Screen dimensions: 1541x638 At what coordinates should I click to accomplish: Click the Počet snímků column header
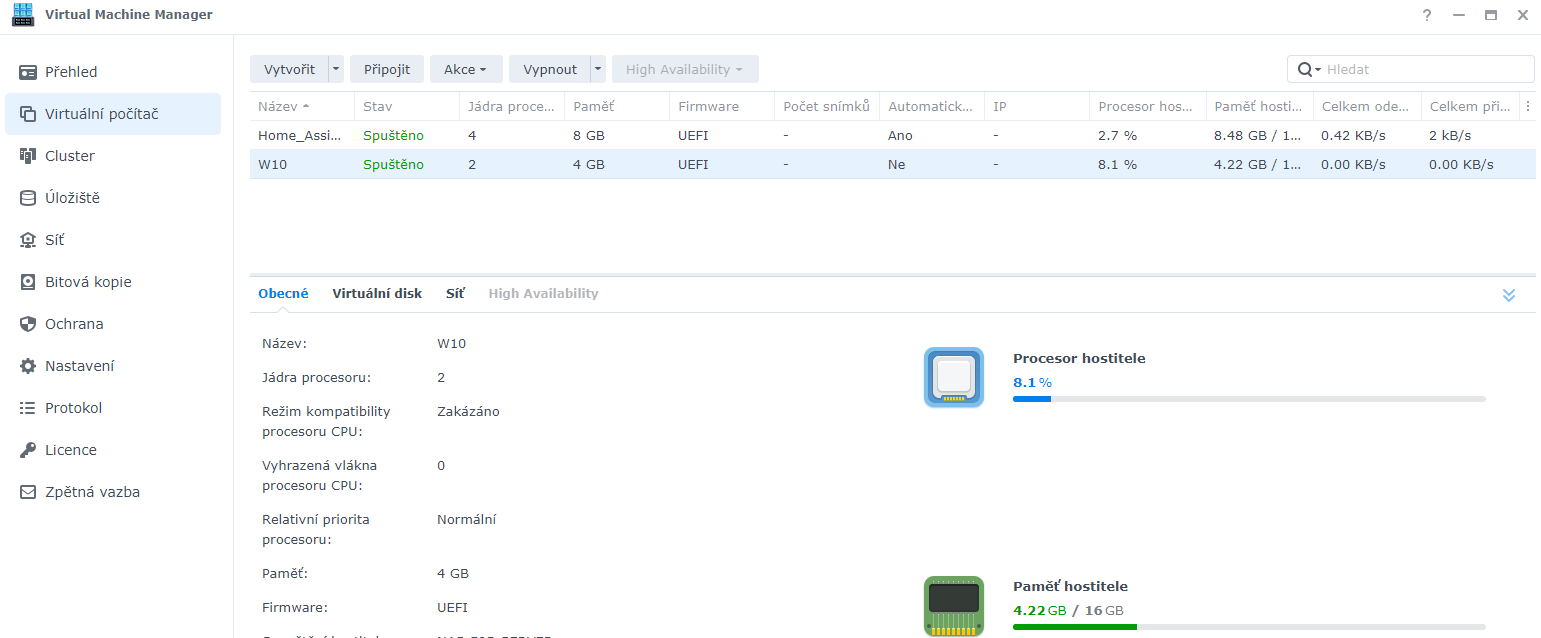click(x=826, y=106)
